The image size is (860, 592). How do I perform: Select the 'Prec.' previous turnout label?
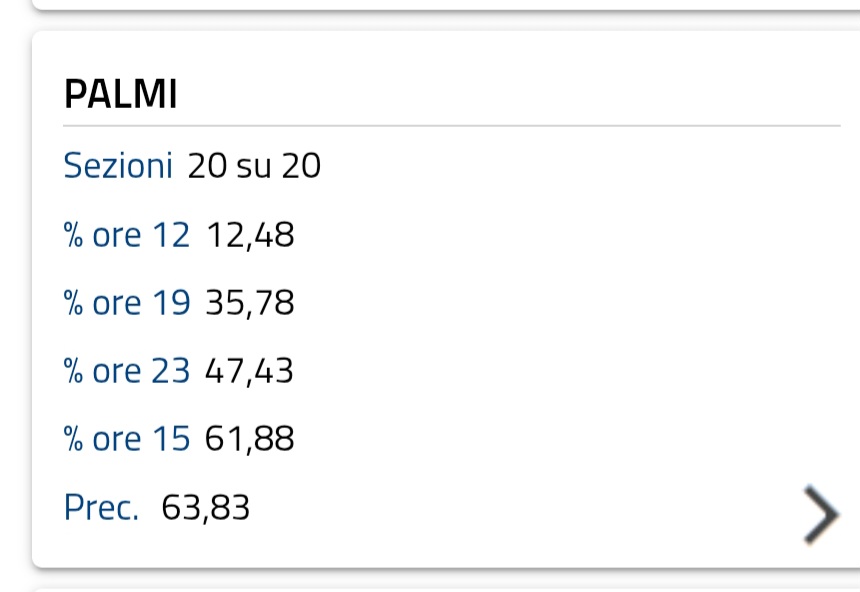click(101, 507)
